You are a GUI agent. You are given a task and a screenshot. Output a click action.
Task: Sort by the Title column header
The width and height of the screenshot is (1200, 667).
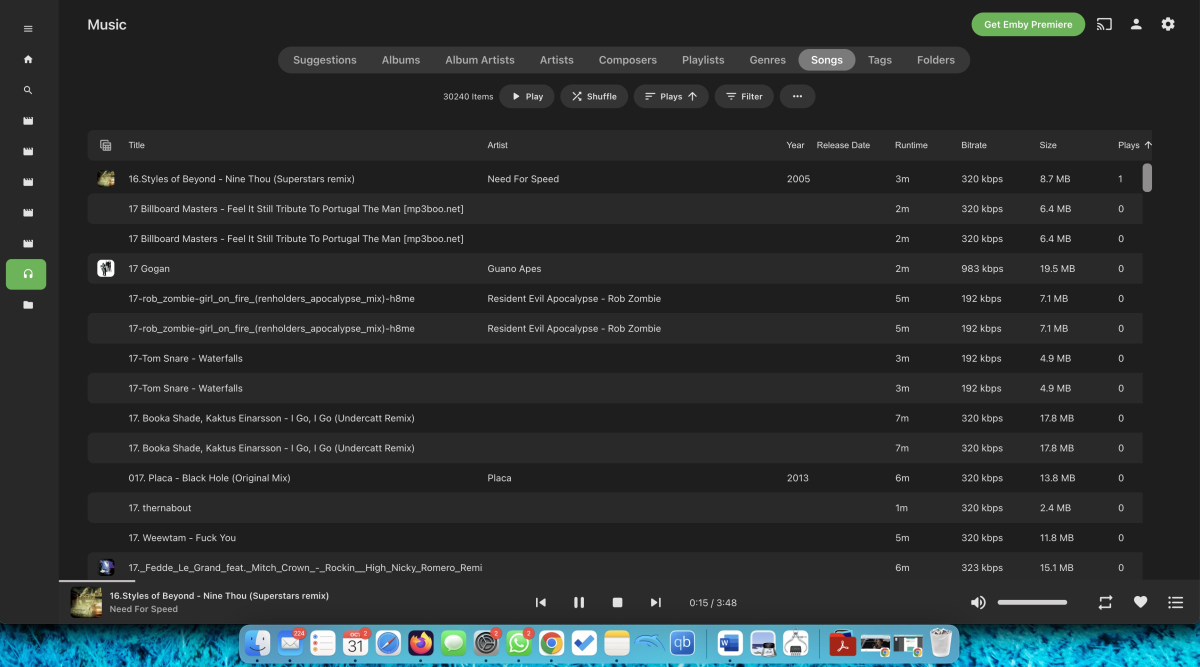[137, 145]
